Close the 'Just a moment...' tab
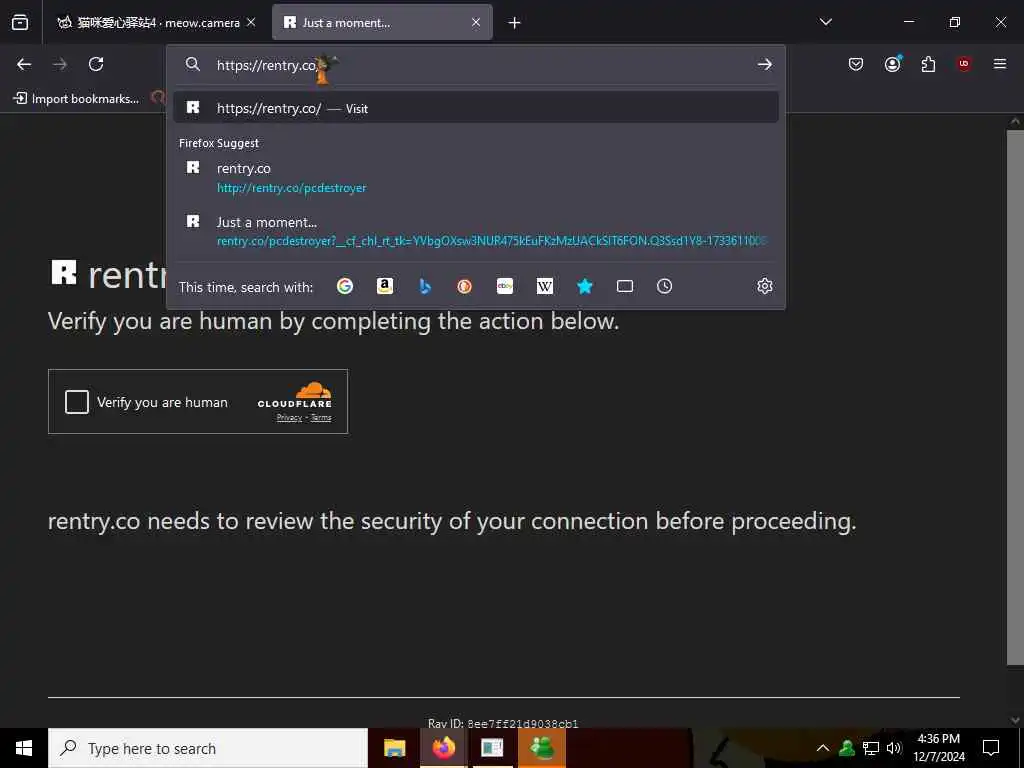 (x=476, y=22)
